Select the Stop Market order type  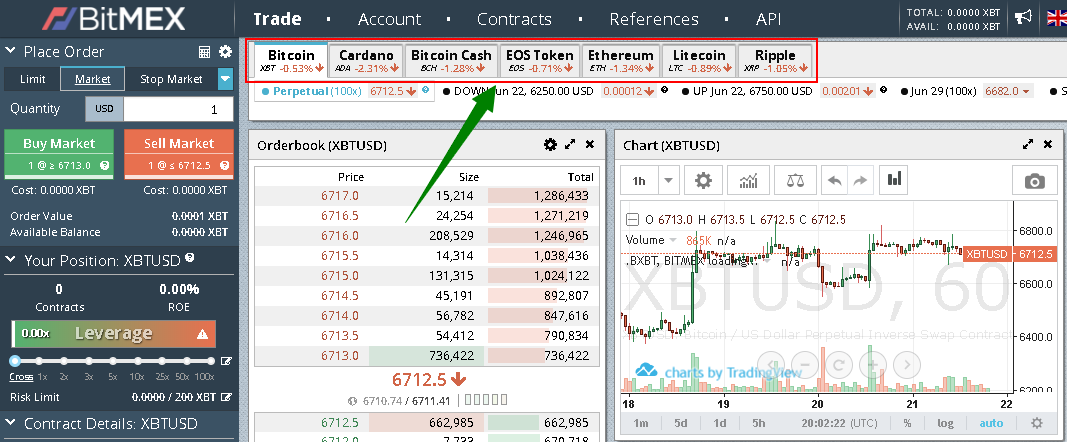click(171, 79)
